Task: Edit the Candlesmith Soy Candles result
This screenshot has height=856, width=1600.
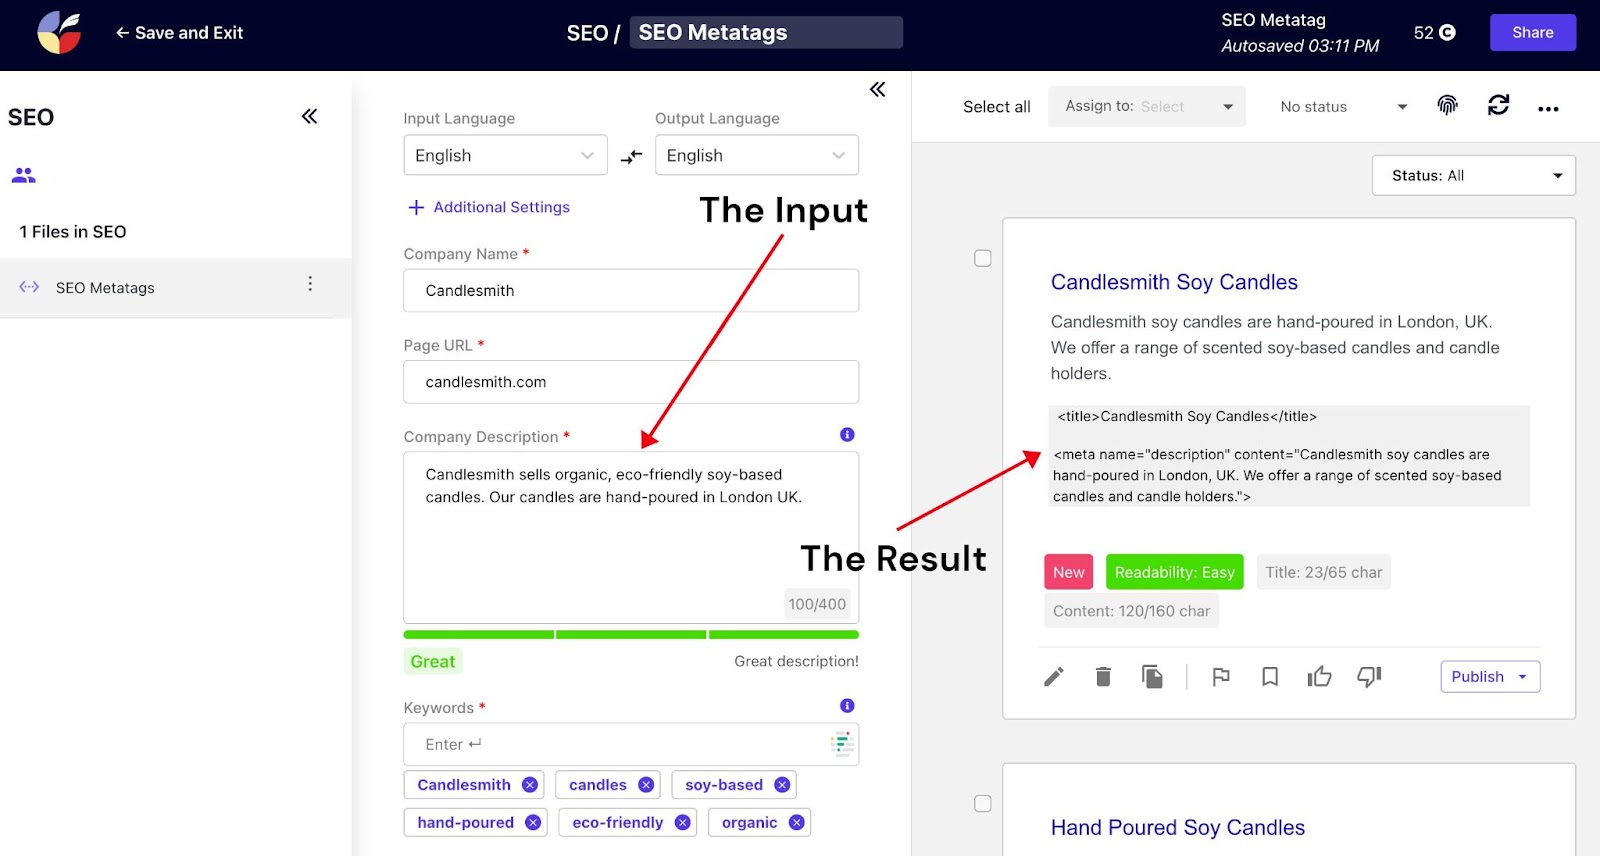Action: tap(1054, 677)
